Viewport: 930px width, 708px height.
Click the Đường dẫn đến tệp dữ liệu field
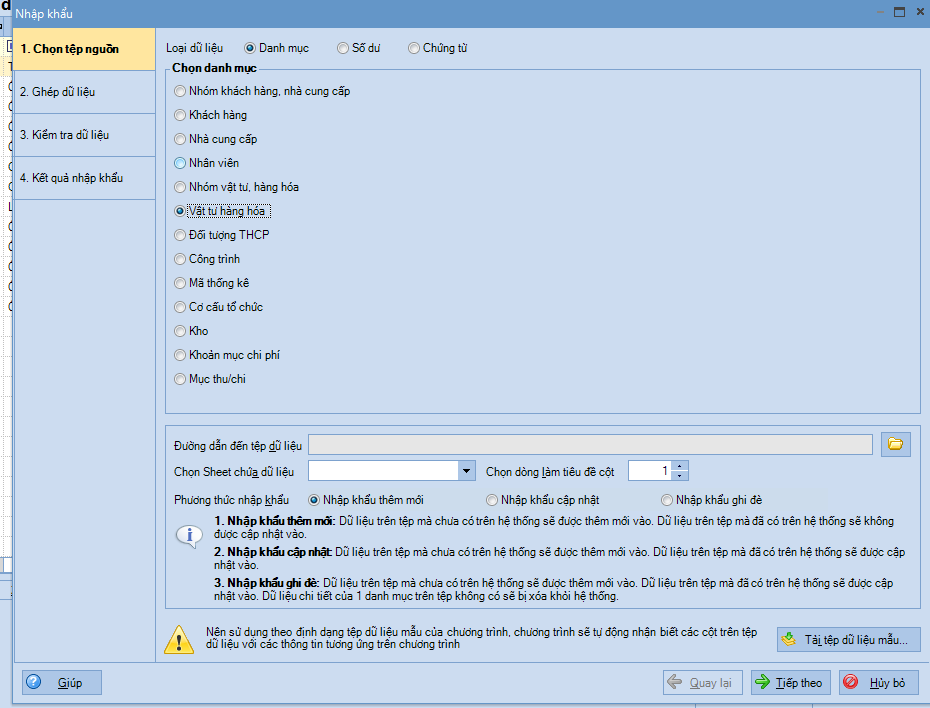click(x=590, y=445)
